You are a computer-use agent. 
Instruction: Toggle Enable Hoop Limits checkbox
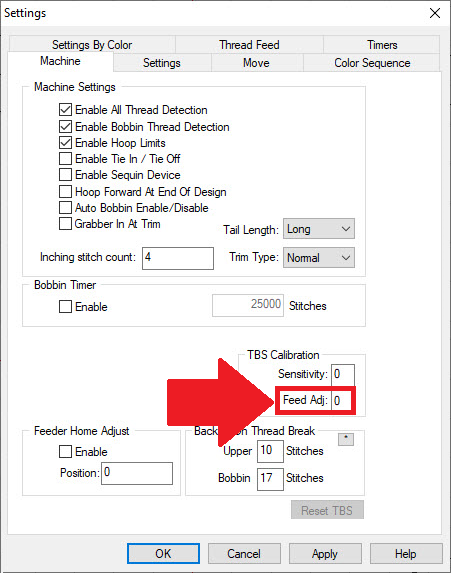(65, 143)
